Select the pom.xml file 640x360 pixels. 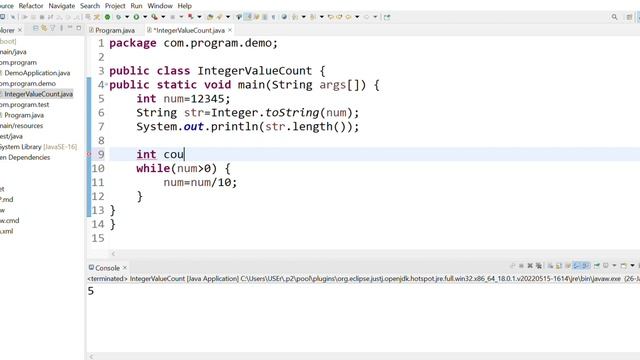coord(7,231)
